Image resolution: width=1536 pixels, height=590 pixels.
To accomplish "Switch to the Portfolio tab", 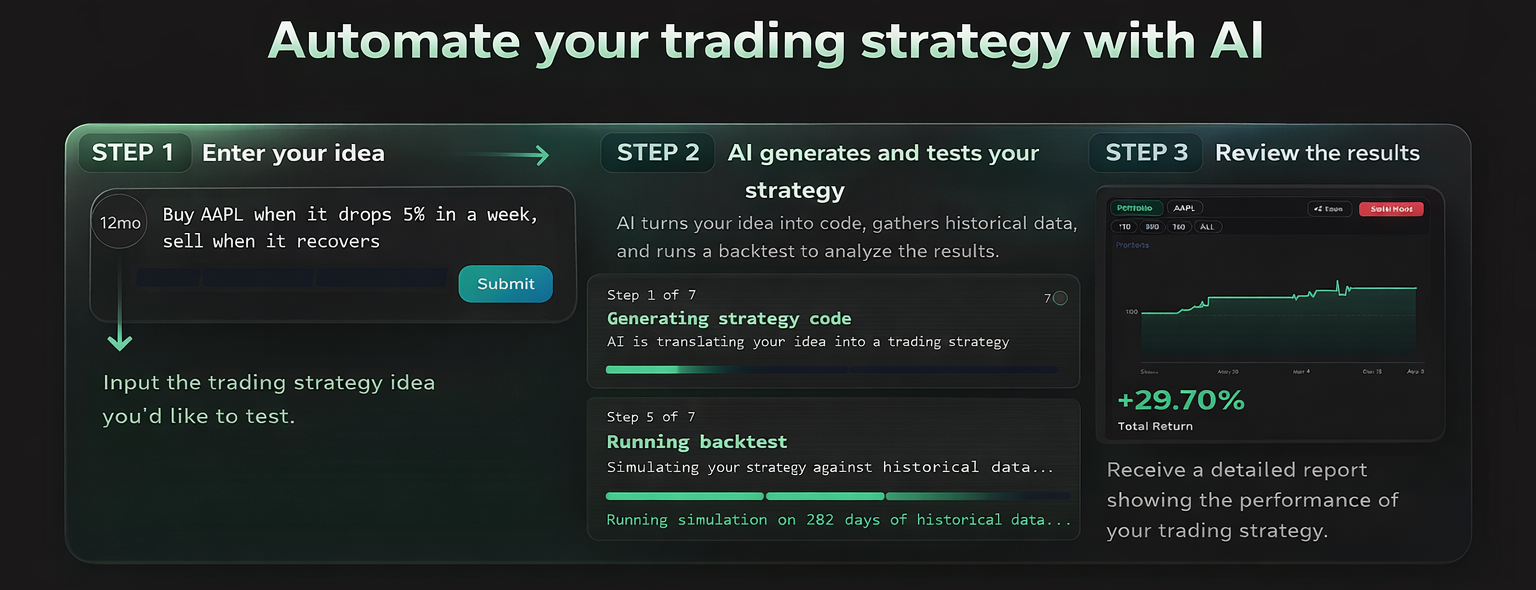I will point(1137,208).
